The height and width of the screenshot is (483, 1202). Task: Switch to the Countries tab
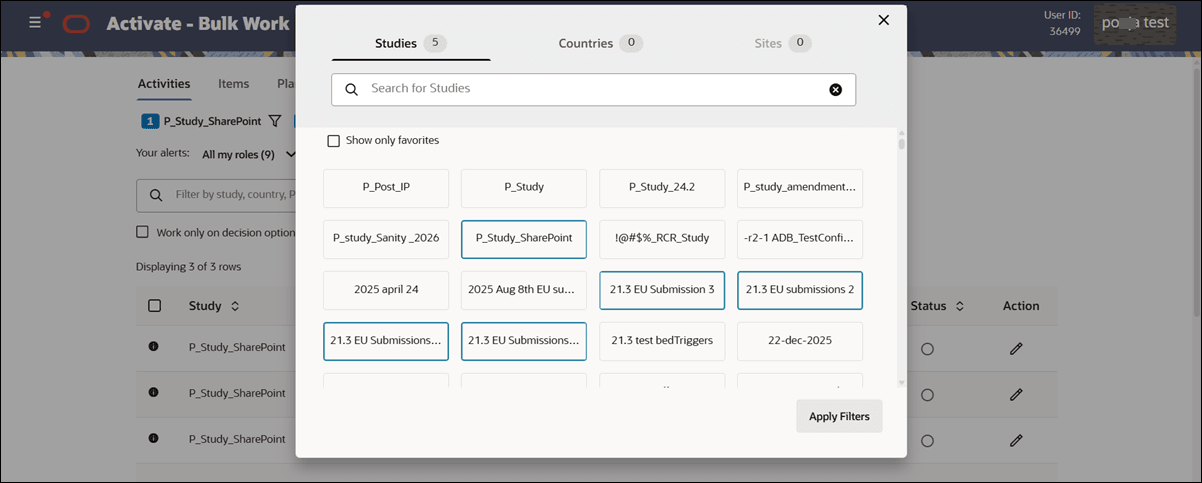point(600,43)
